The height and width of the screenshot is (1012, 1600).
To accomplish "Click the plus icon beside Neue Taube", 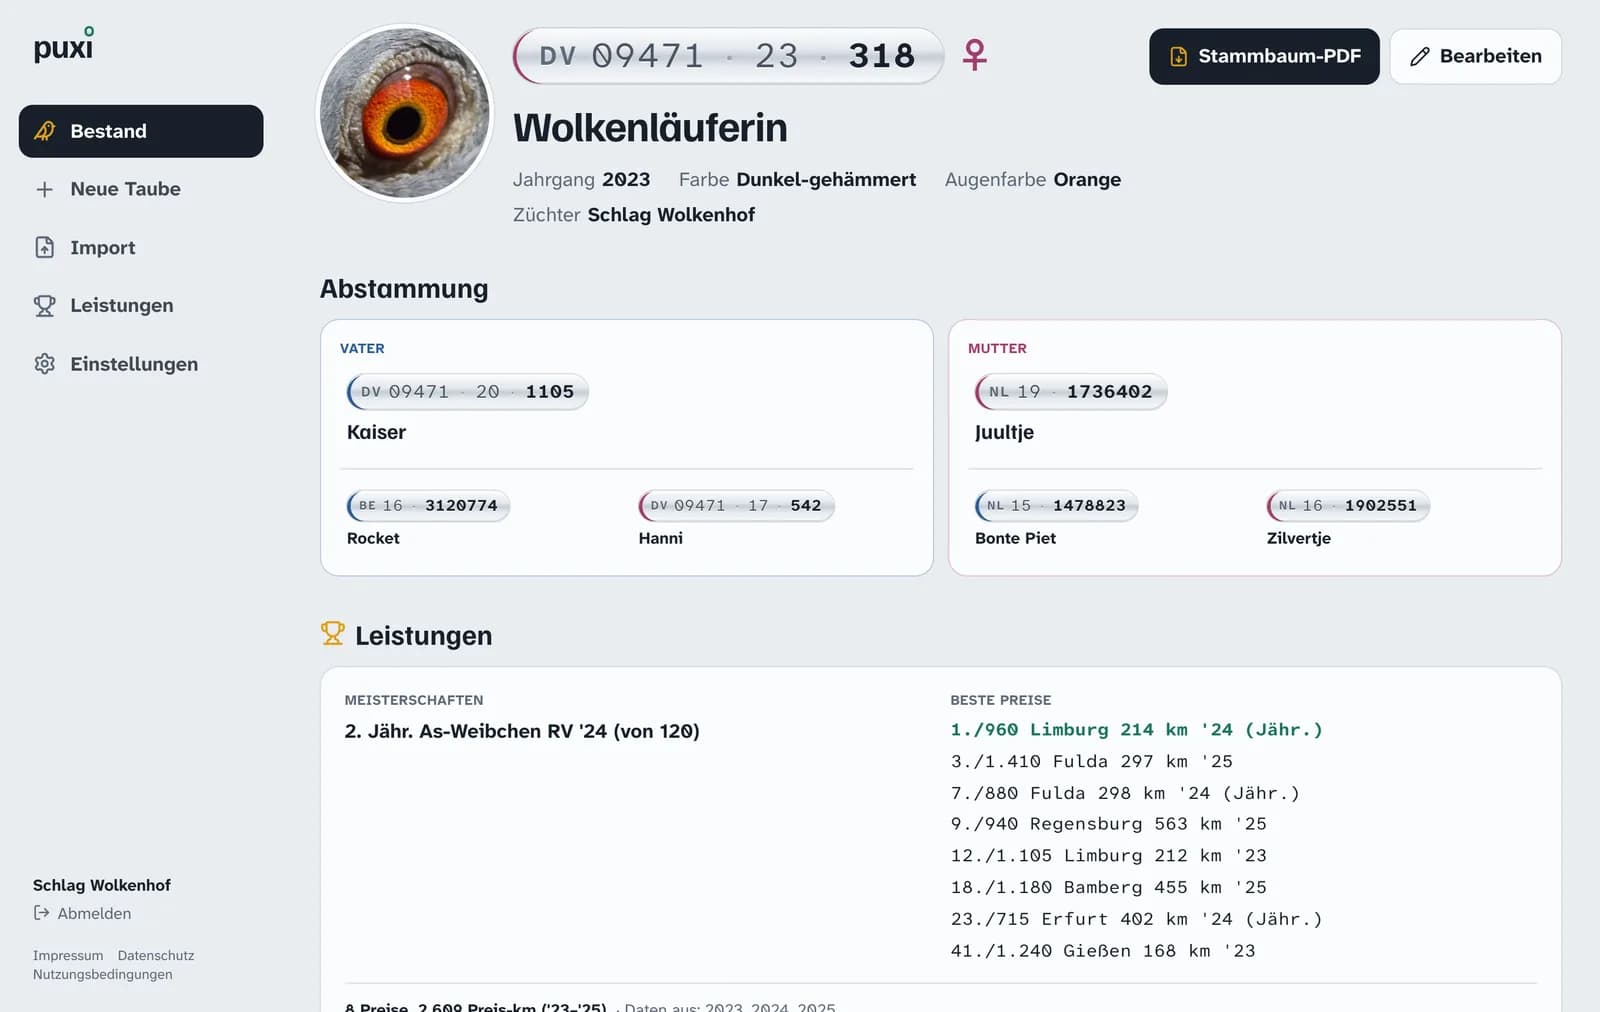I will point(45,189).
